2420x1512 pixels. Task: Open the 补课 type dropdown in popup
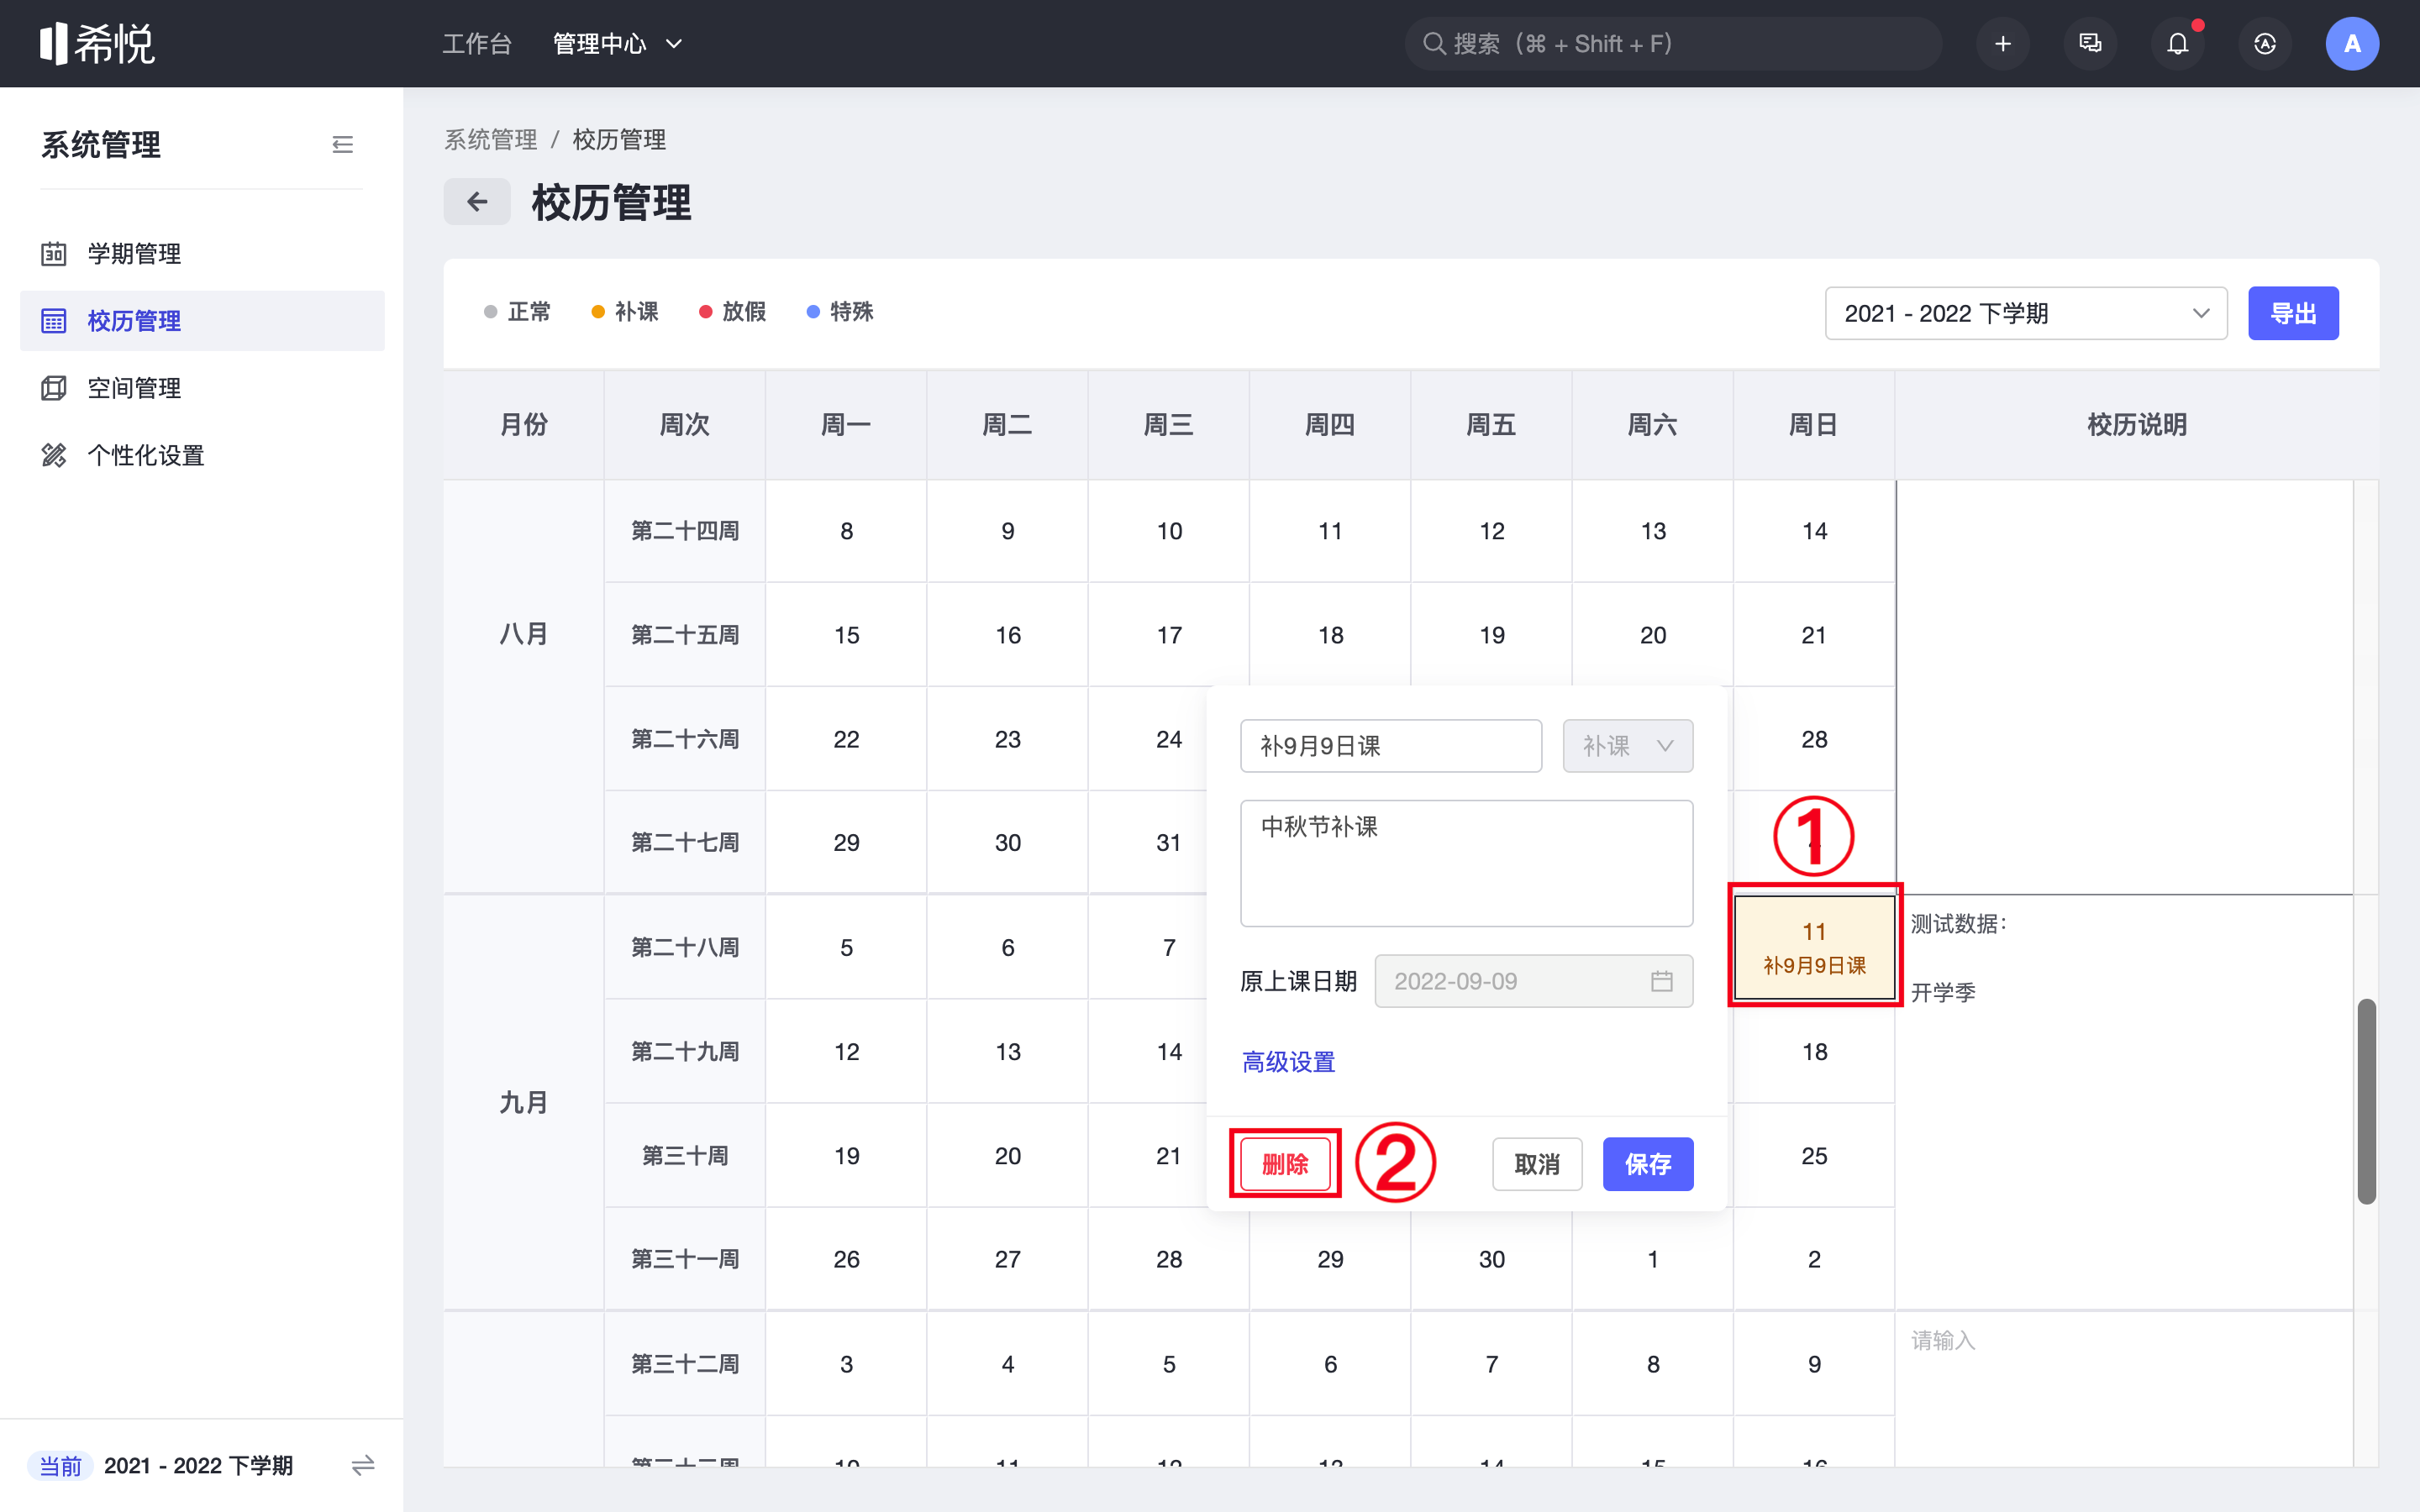(x=1628, y=746)
